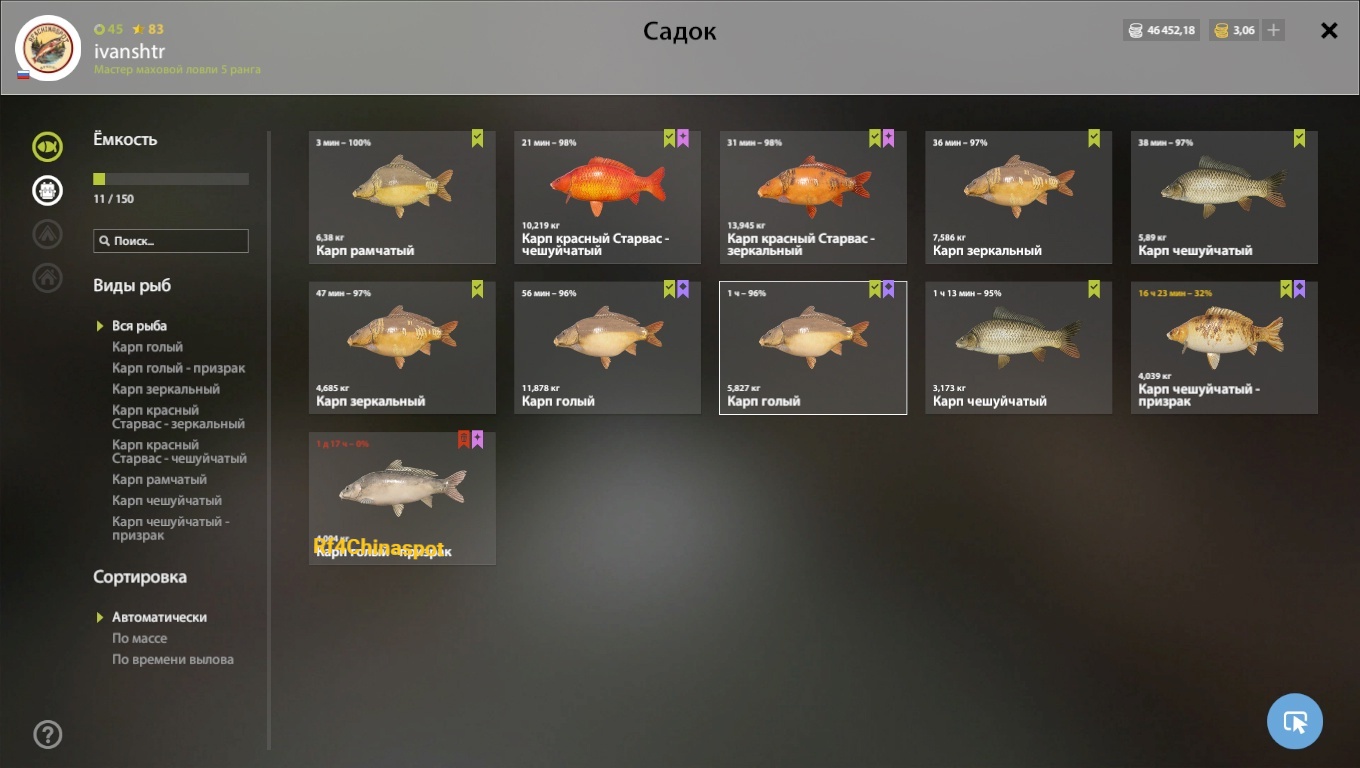Viewport: 1360px width, 768px height.
Task: Select "Вся рыба" filter
Action: (x=139, y=326)
